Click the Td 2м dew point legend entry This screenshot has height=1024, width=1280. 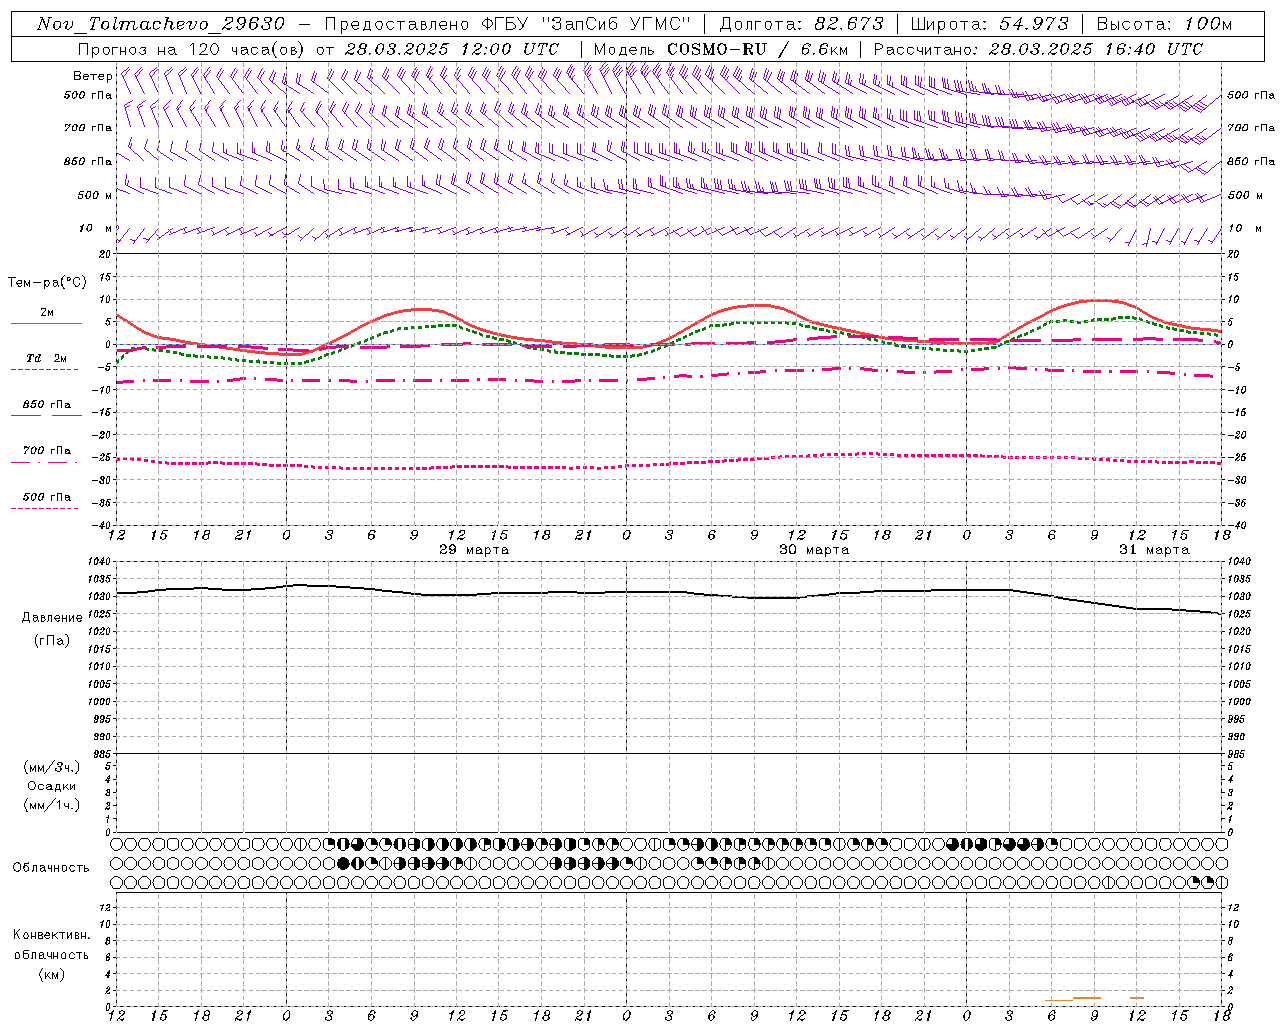(46, 358)
